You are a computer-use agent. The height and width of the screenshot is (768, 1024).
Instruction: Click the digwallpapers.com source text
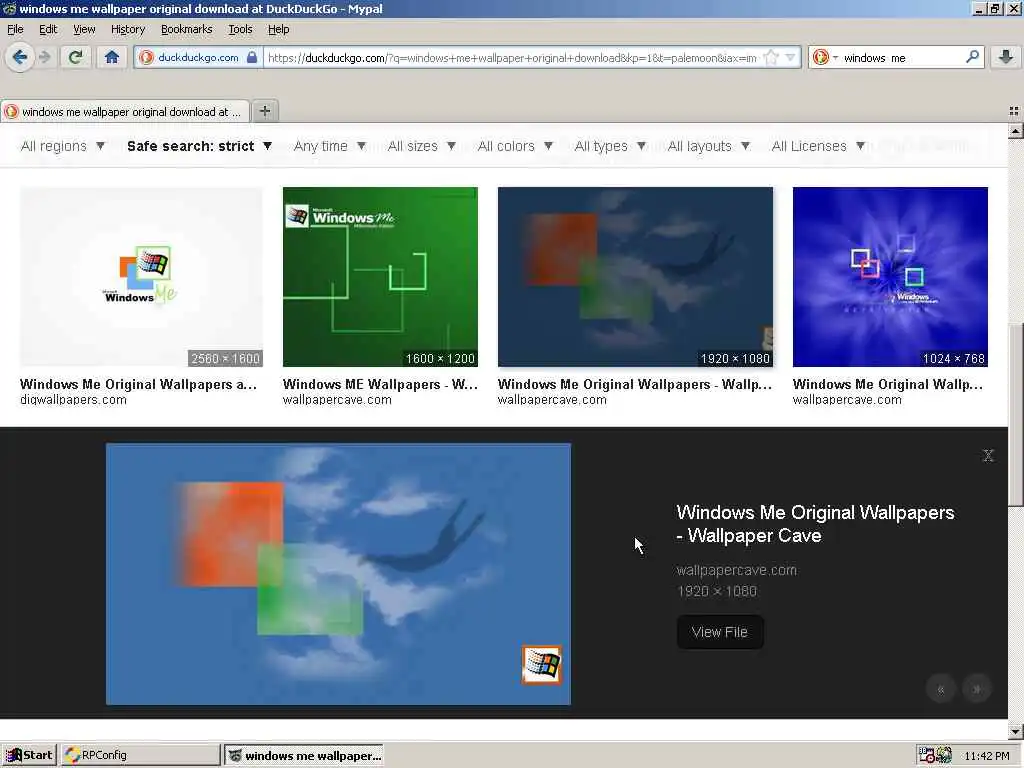click(x=73, y=400)
